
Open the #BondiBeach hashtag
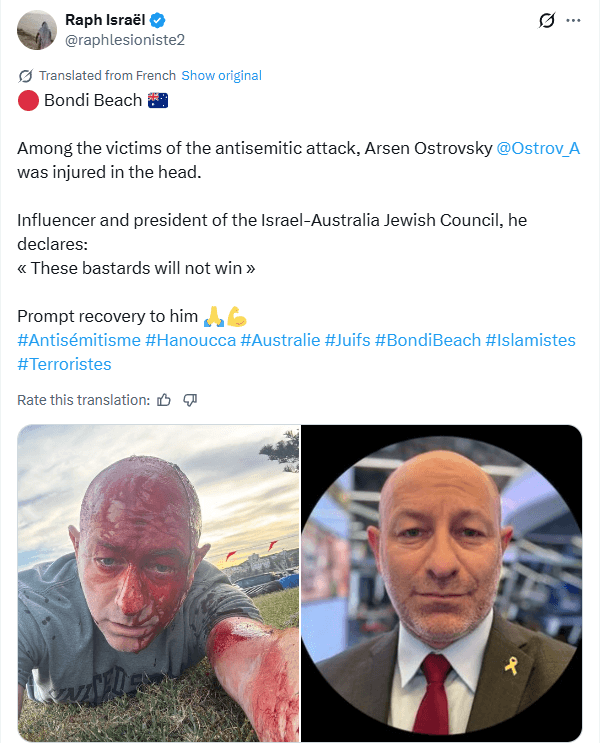click(428, 340)
